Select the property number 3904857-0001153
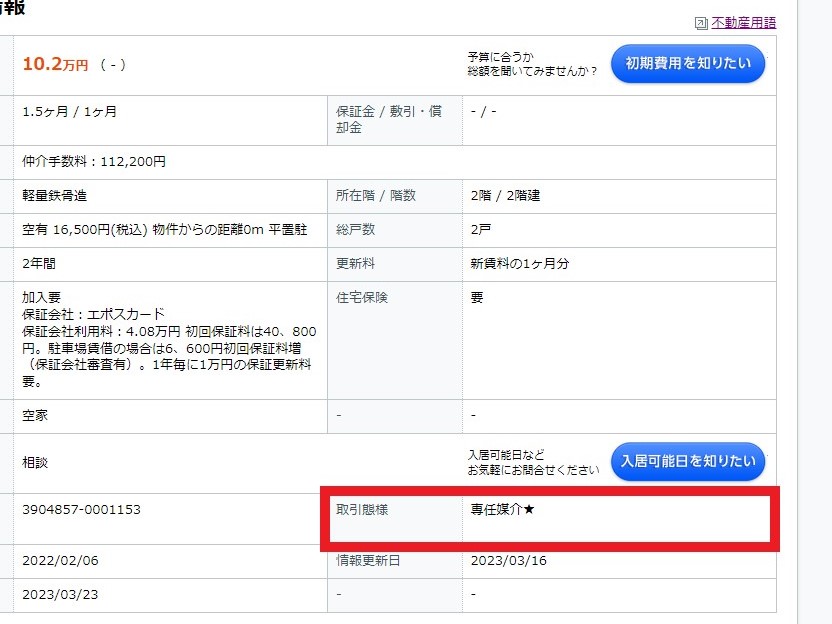Viewport: 832px width, 624px height. [x=81, y=509]
